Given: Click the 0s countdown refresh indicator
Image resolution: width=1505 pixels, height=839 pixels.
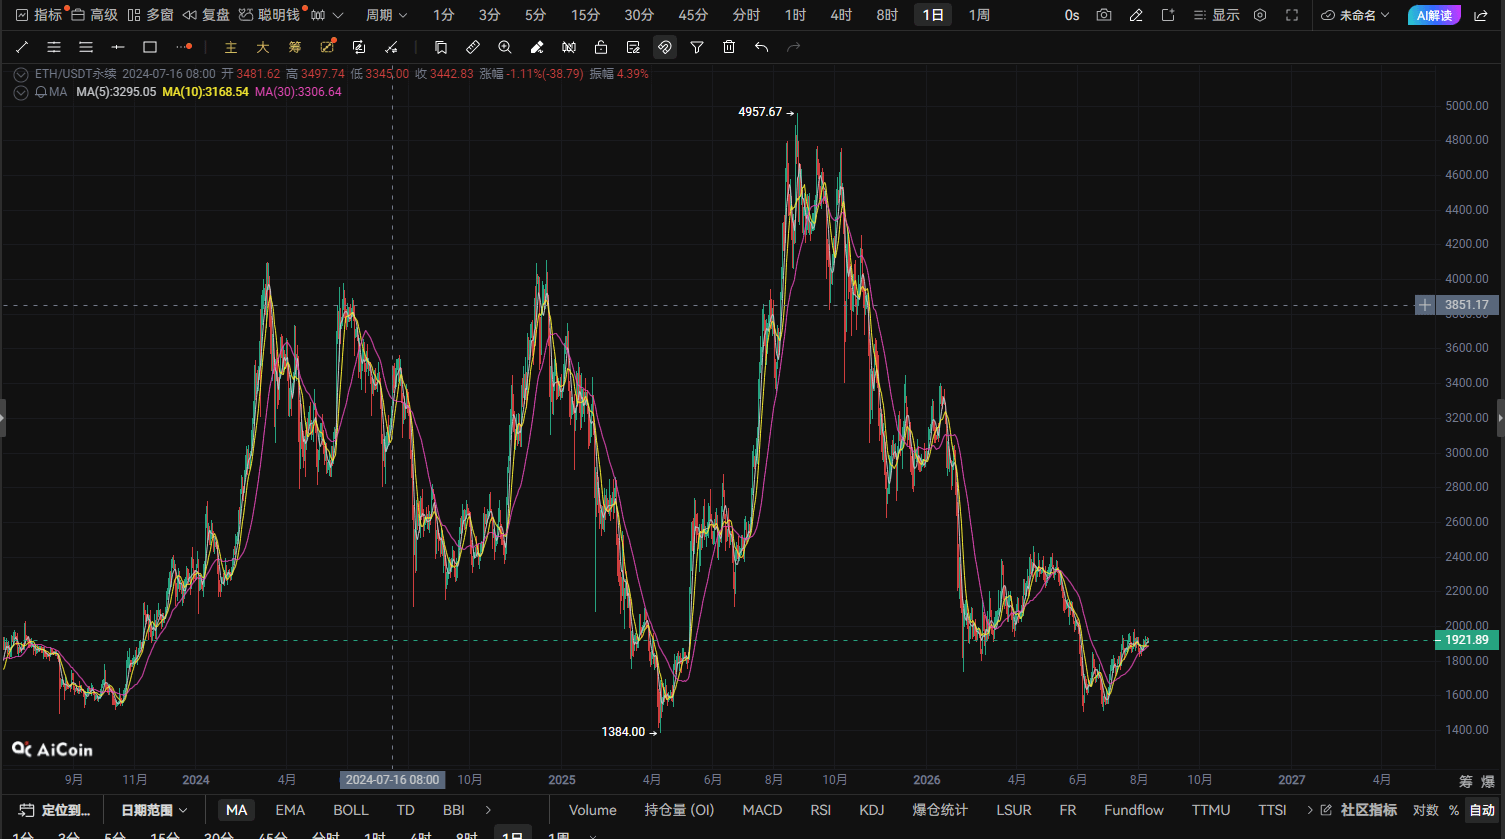Looking at the screenshot, I should pos(1072,15).
